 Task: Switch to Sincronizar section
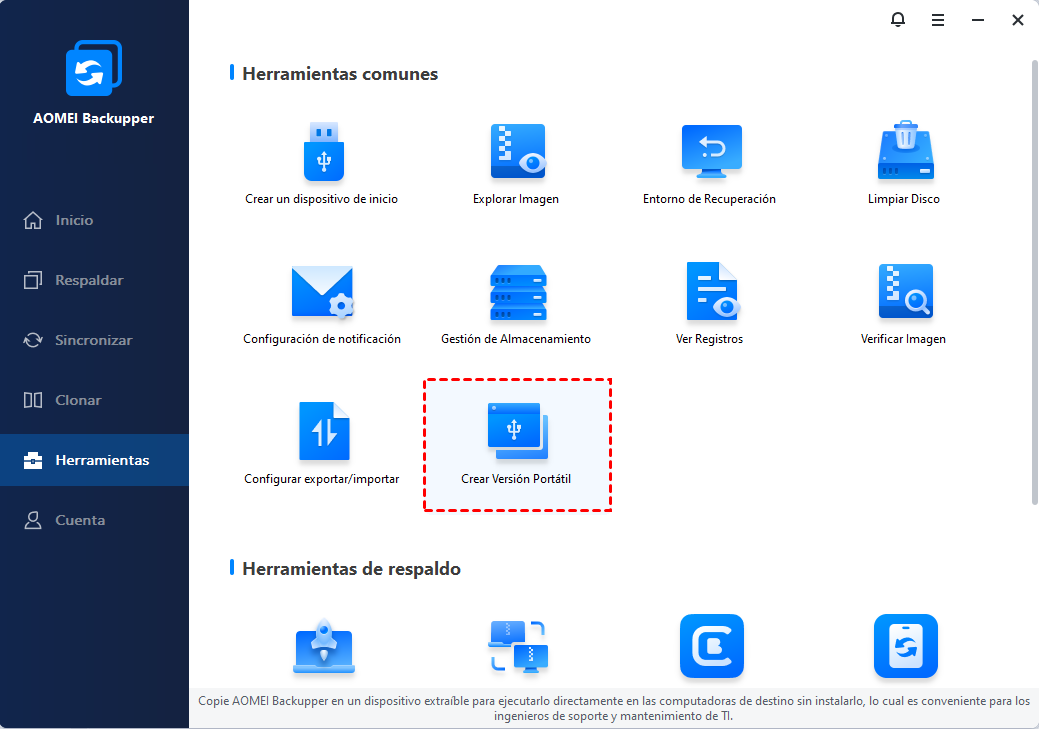click(94, 340)
